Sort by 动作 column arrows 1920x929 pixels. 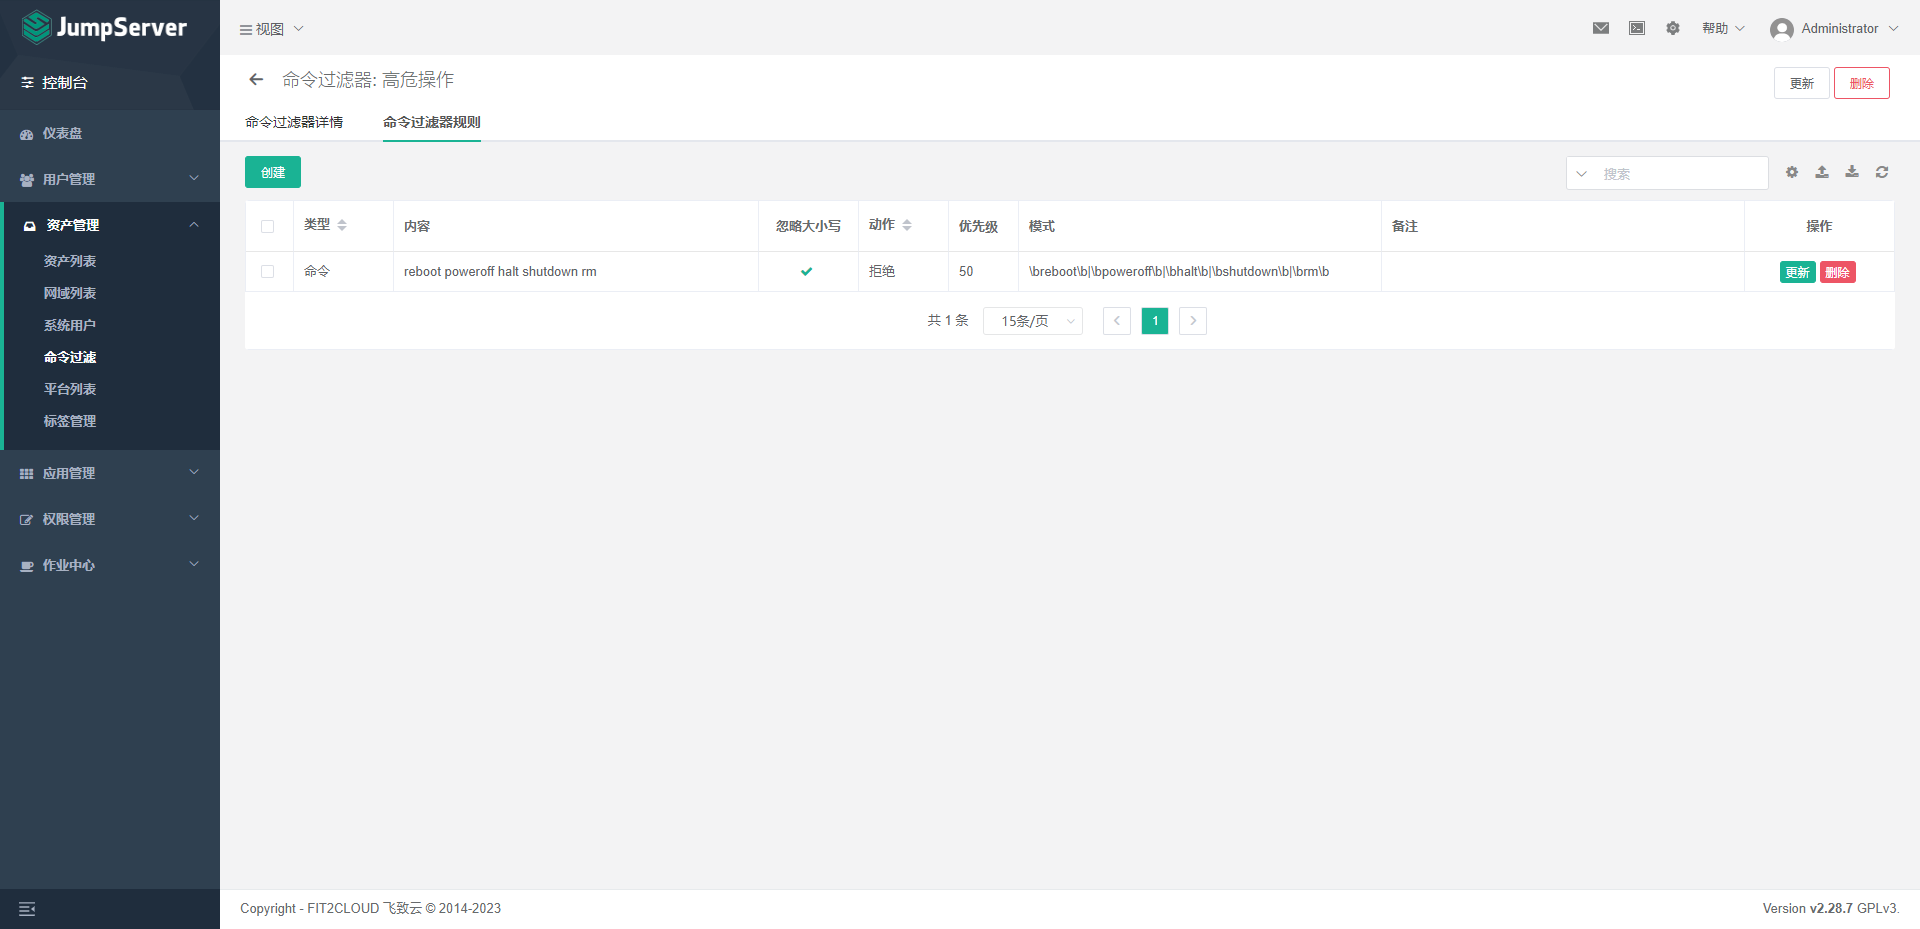click(x=907, y=225)
